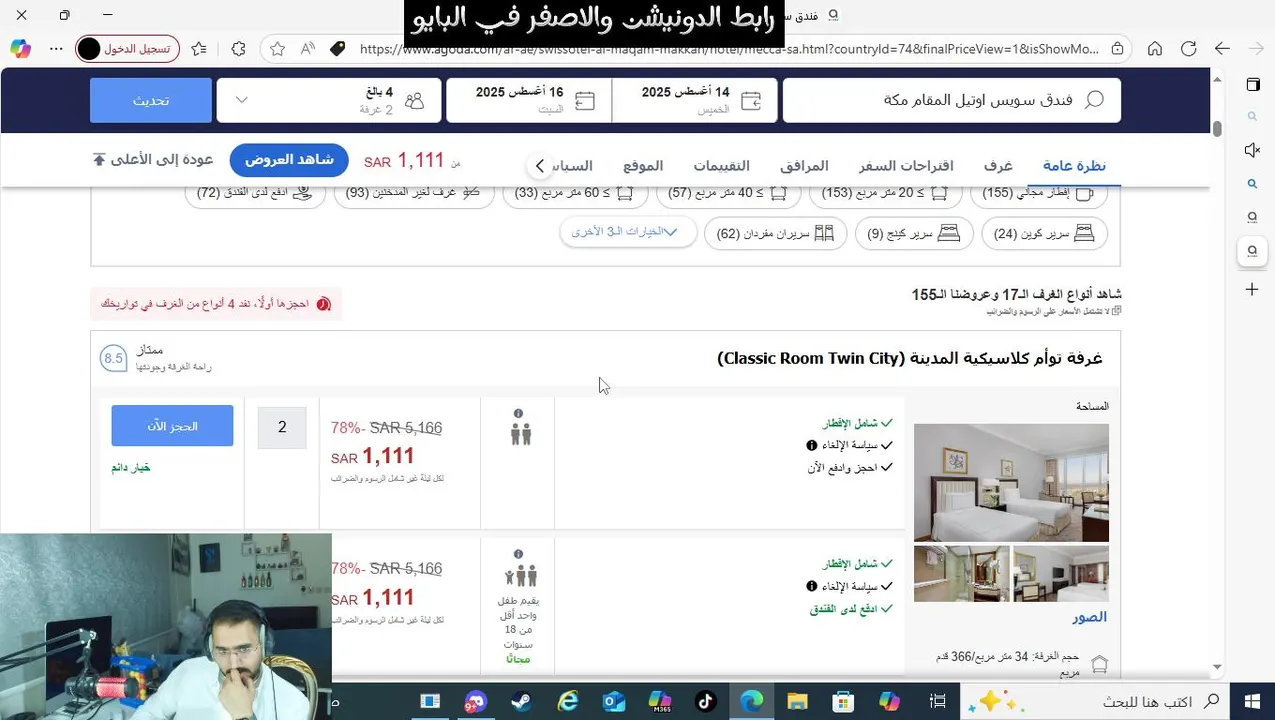Click Book Now (الحجز الآن) for first offer
This screenshot has width=1275, height=720.
coord(172,426)
